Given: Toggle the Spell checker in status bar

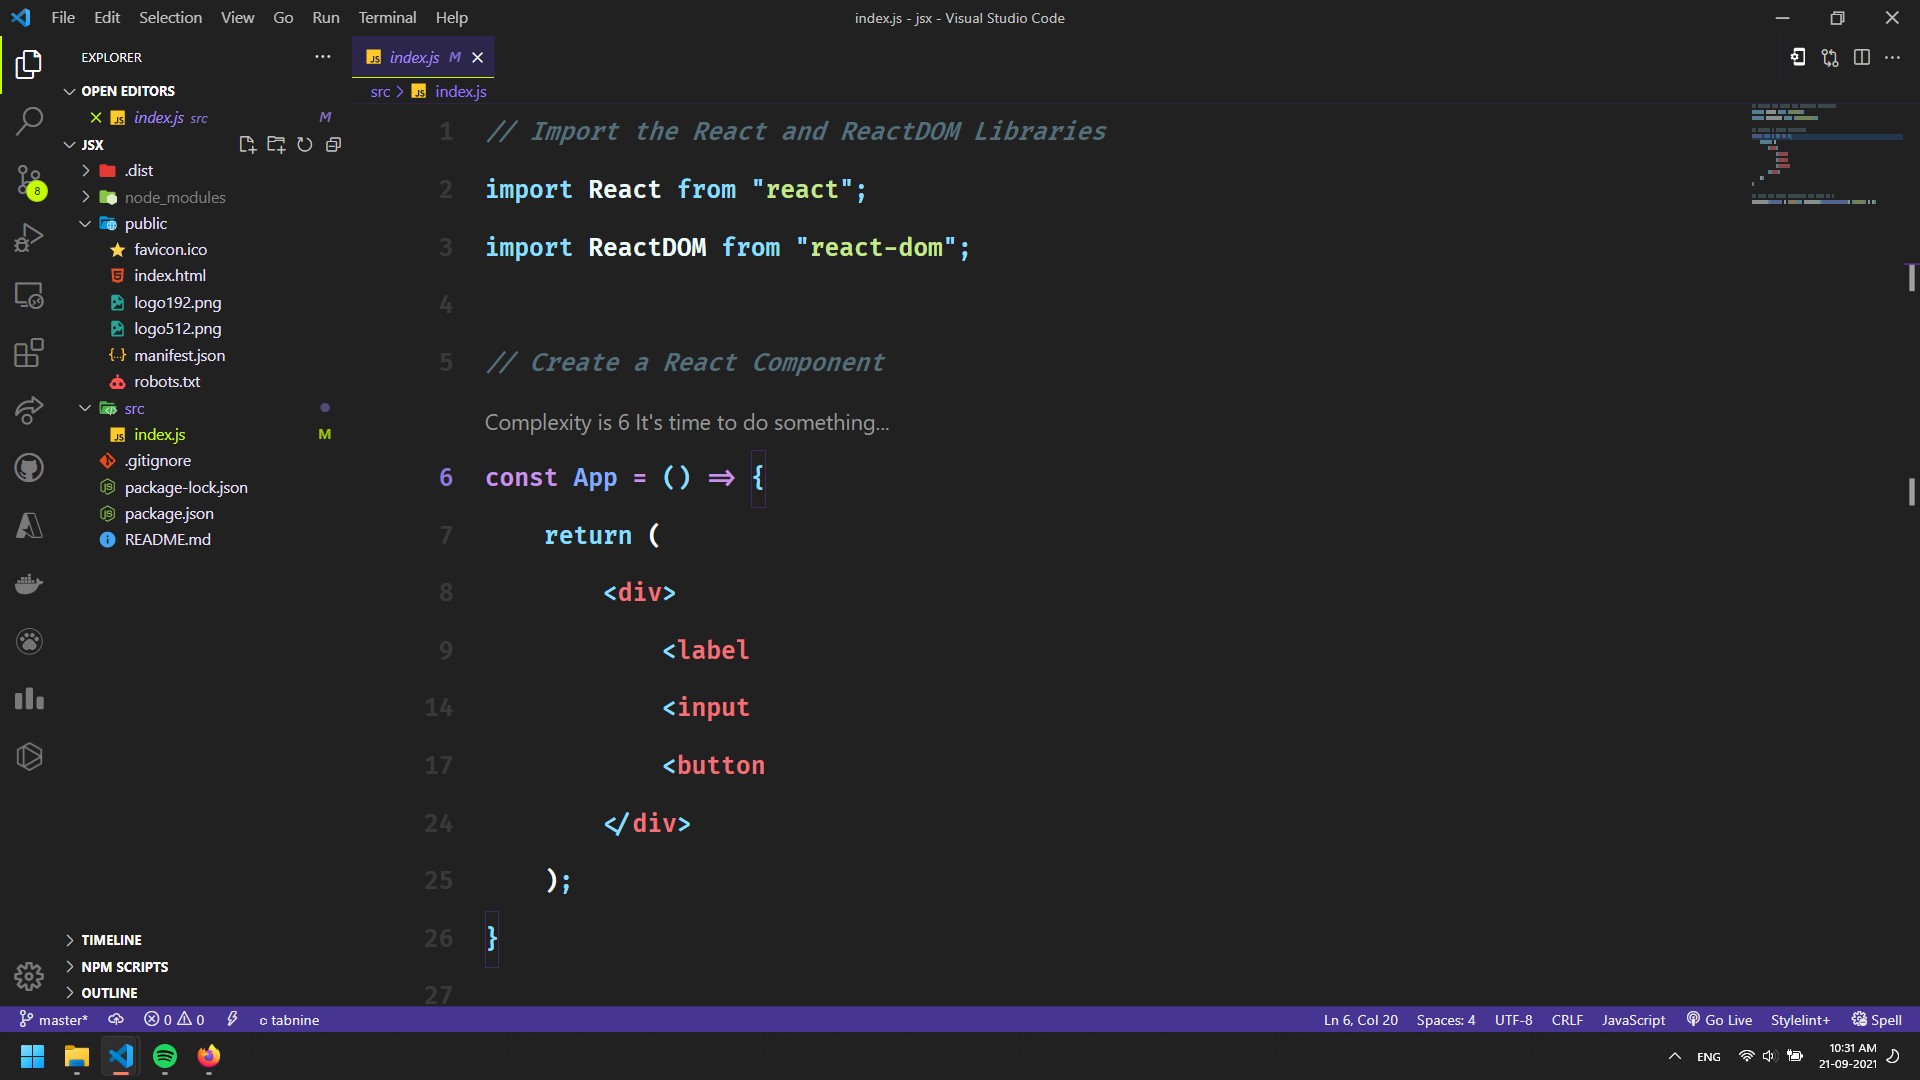Looking at the screenshot, I should (1876, 1020).
